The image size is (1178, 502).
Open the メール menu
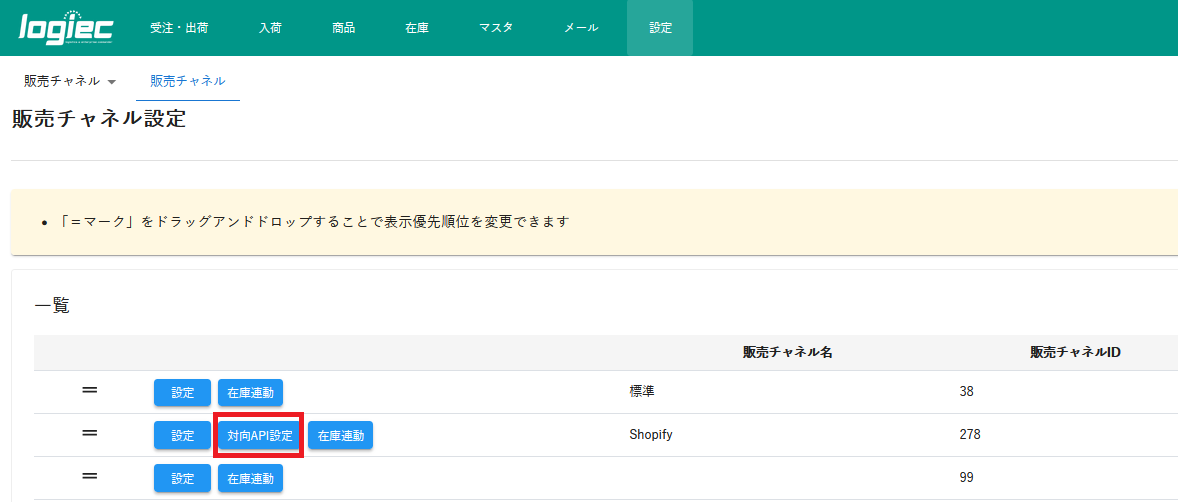click(x=581, y=28)
